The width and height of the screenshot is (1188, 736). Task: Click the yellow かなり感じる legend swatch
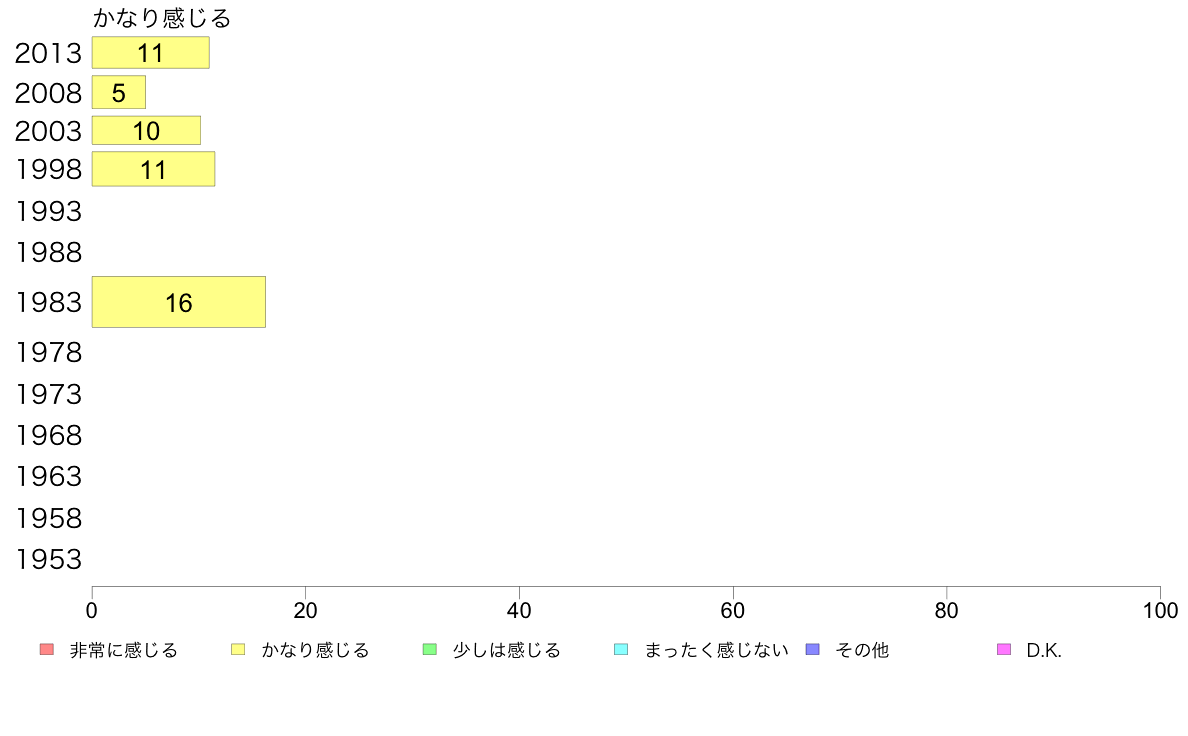point(238,650)
